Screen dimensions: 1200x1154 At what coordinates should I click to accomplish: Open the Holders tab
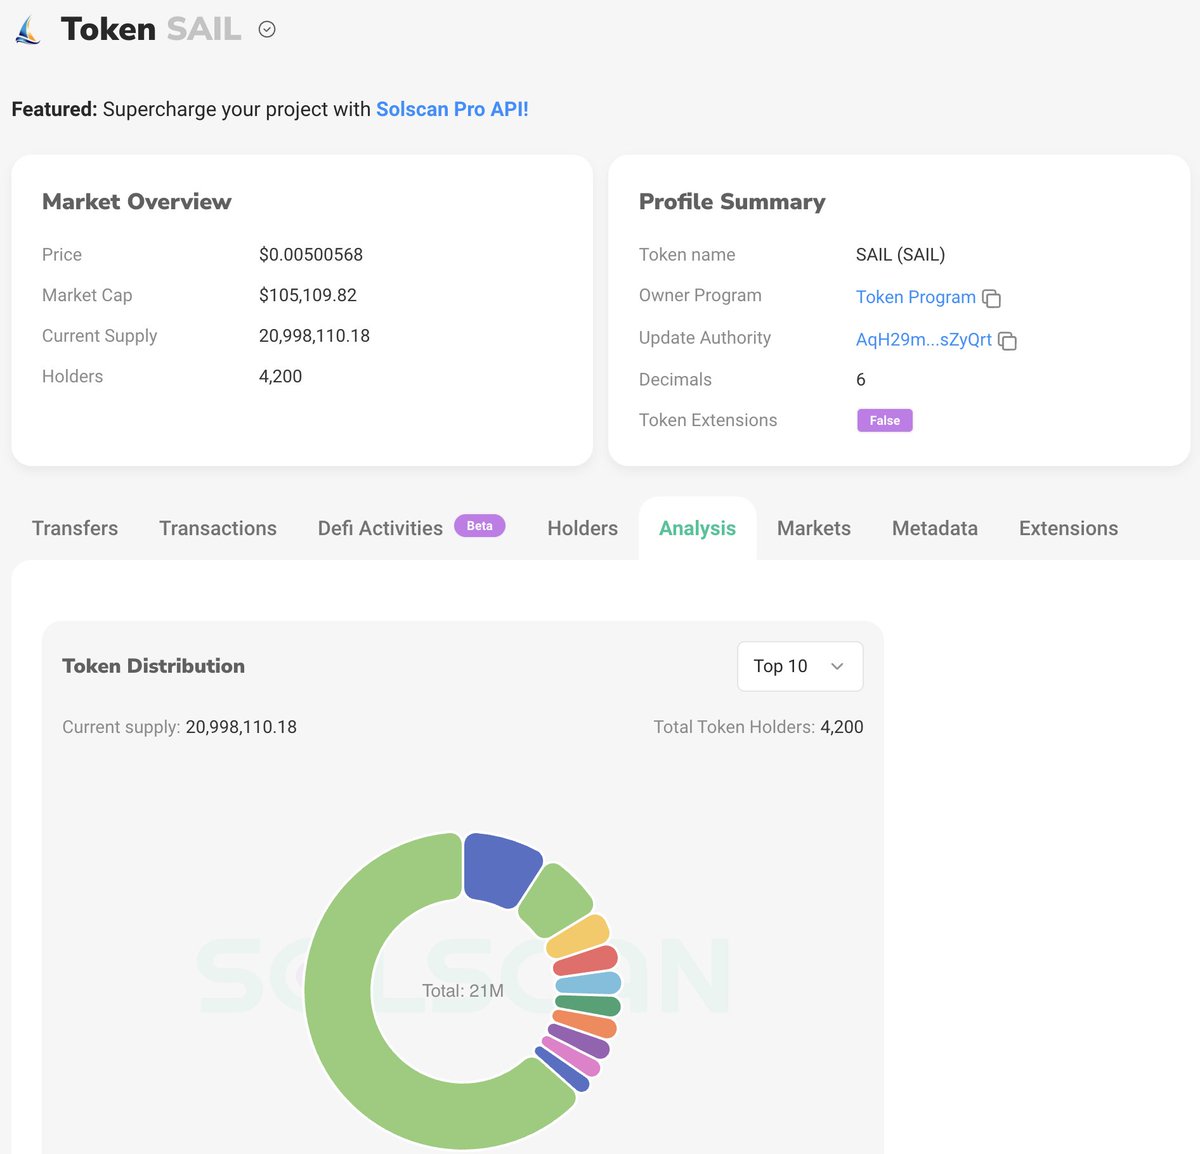[583, 528]
